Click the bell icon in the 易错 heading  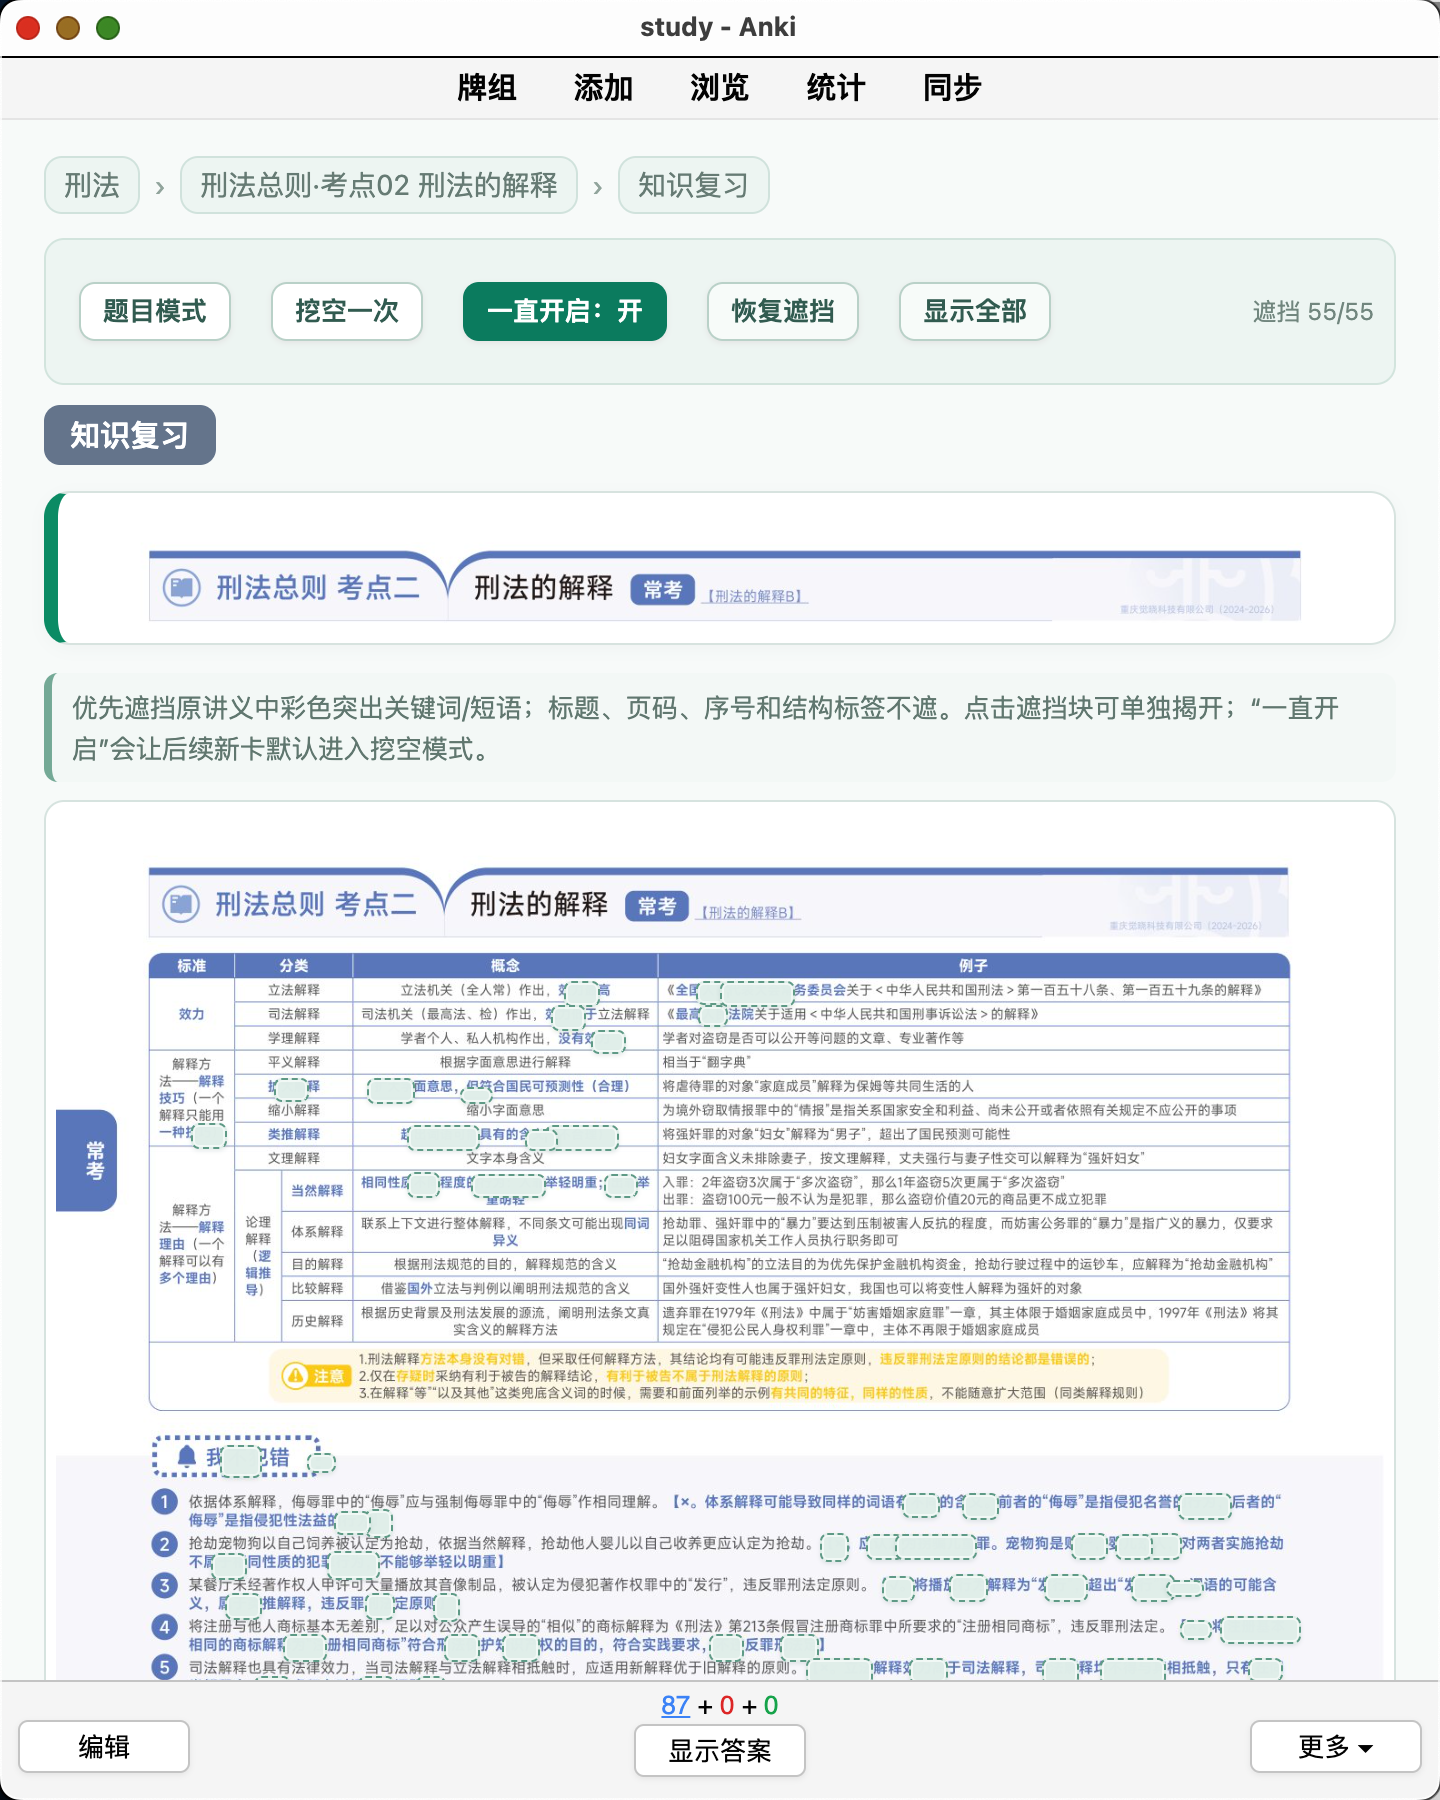[187, 1456]
